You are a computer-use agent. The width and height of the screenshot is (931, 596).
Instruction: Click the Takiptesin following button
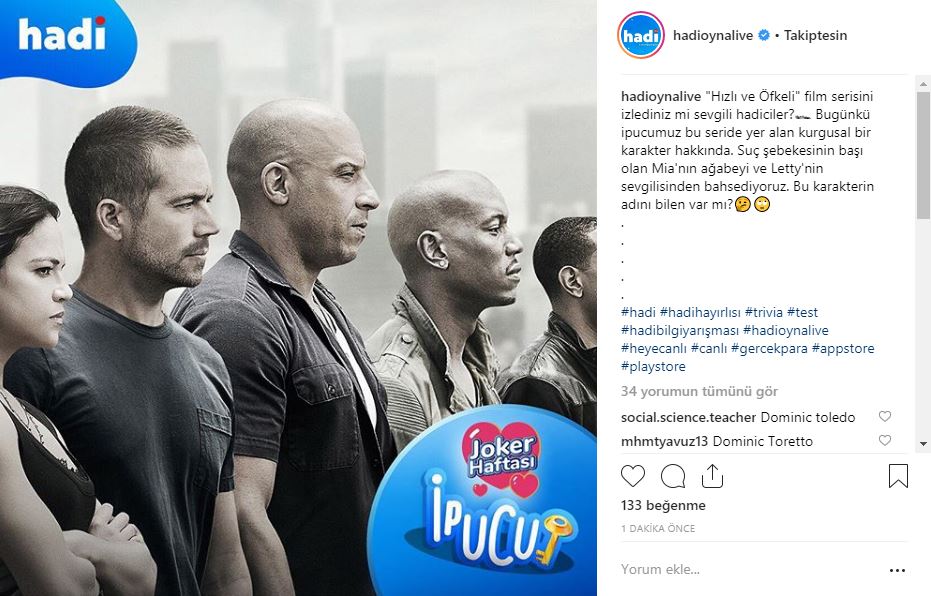tap(815, 35)
